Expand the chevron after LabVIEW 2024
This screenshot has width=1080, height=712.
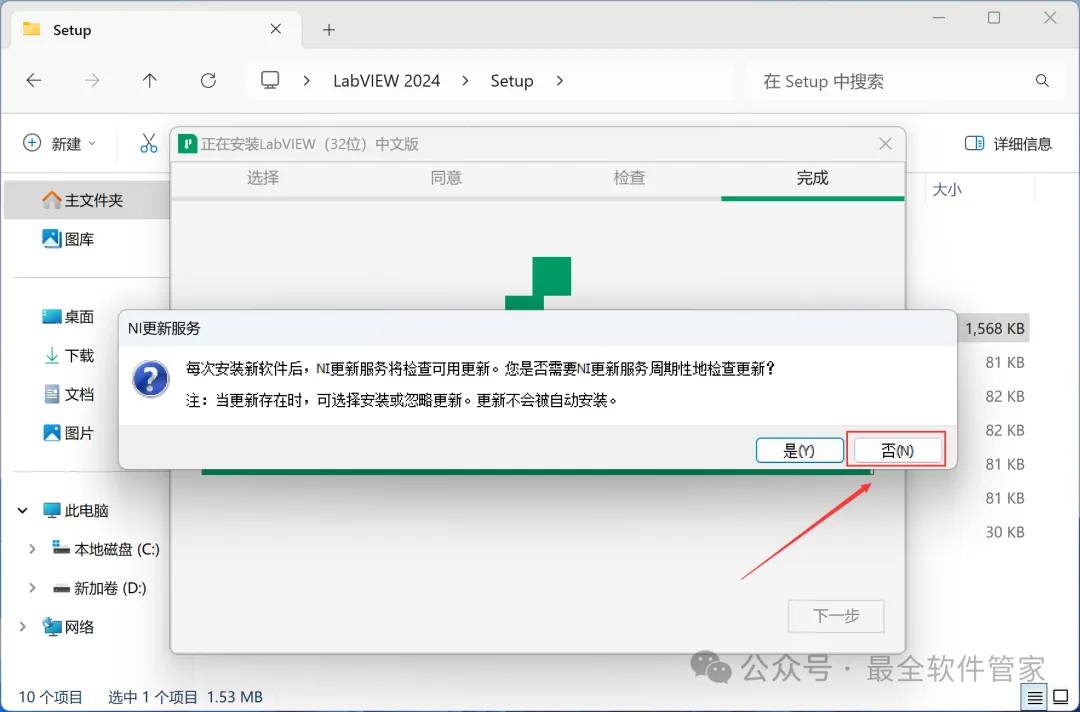[x=466, y=81]
